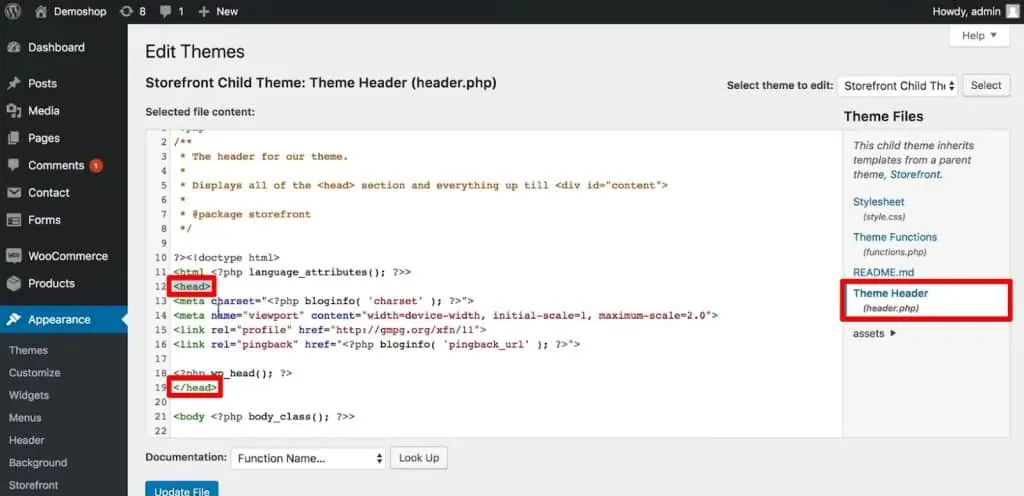This screenshot has height=496, width=1024.
Task: Click the viewport meta tag line
Action: 445,315
